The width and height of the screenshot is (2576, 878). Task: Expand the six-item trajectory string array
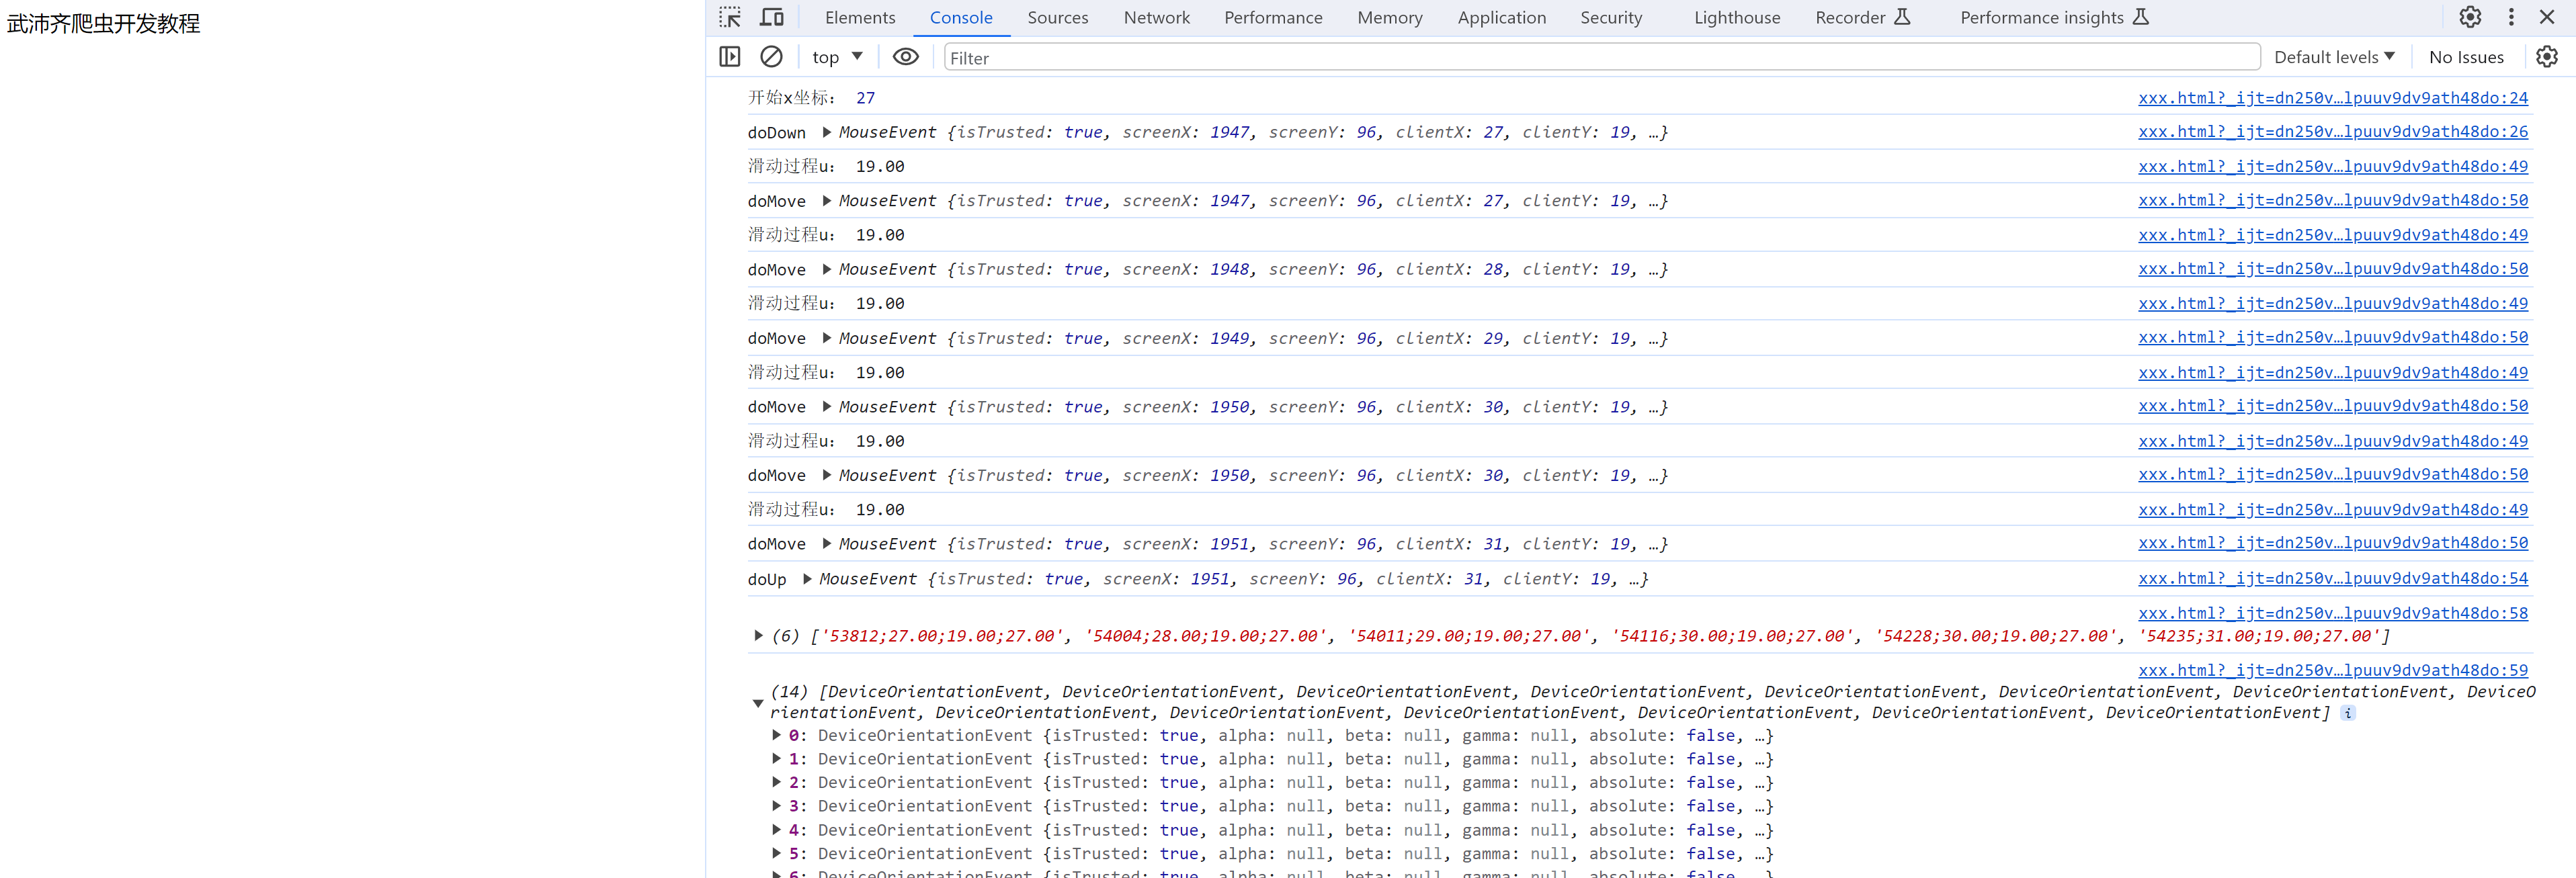[758, 636]
